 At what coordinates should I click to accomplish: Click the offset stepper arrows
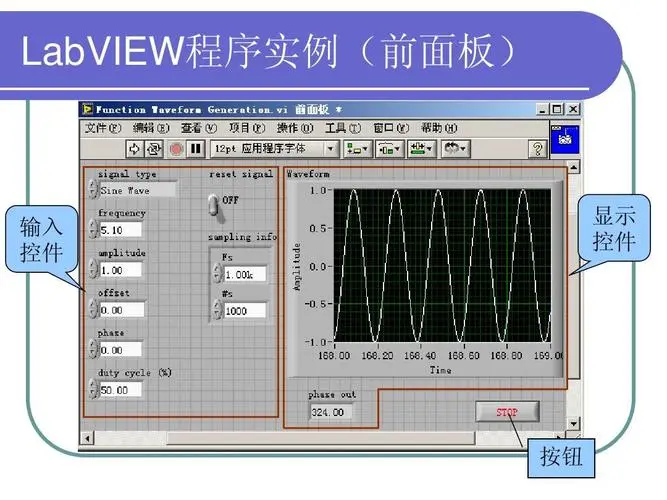point(93,309)
